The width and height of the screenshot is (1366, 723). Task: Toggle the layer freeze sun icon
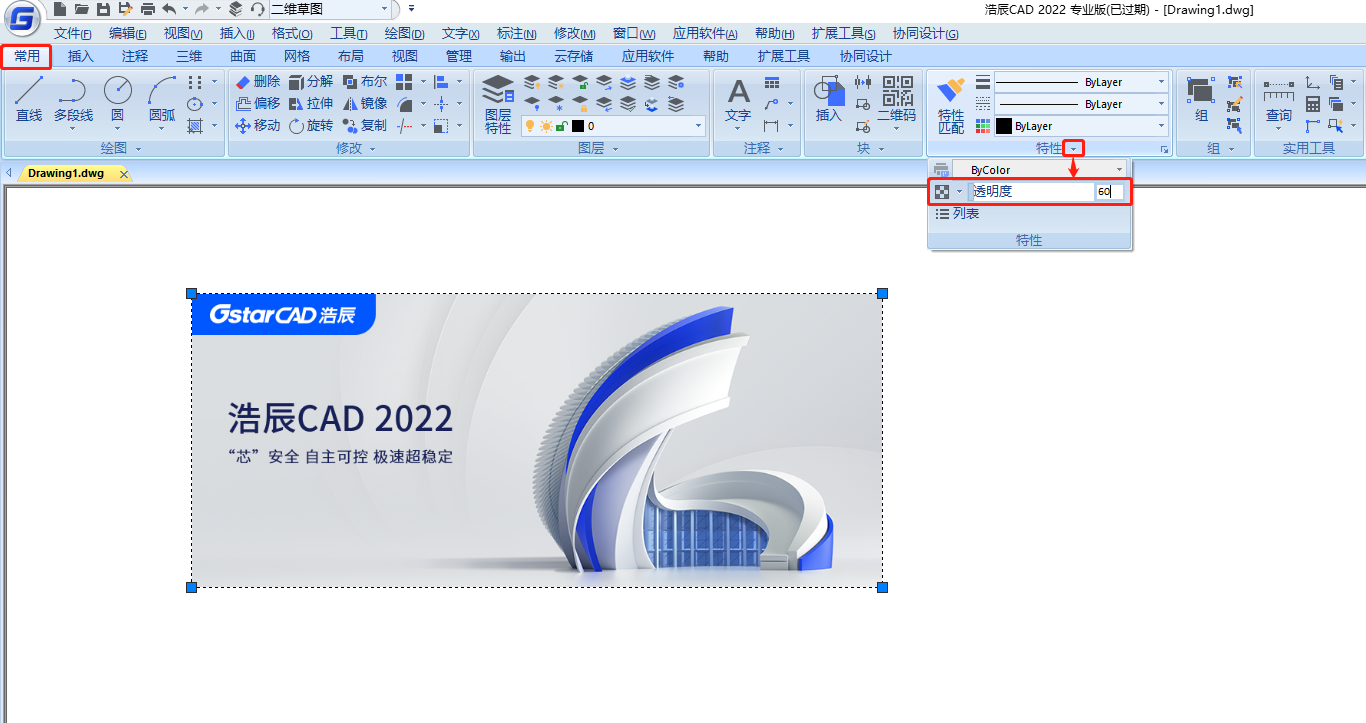(546, 126)
